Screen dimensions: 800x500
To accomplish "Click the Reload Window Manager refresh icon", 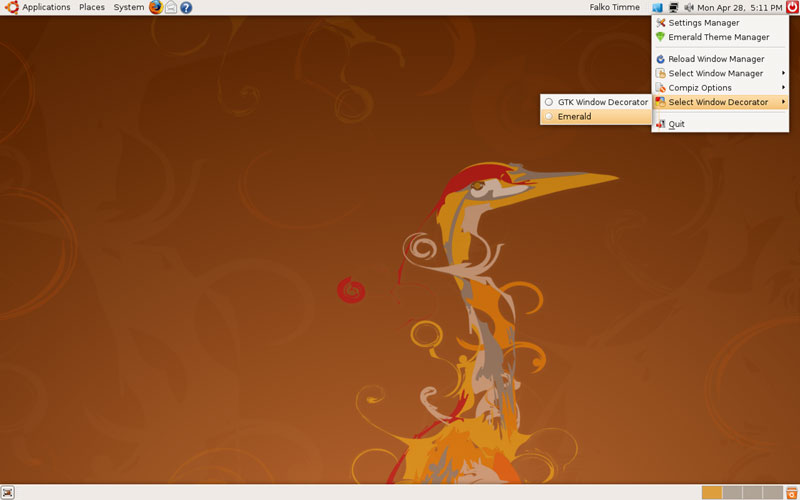I will pyautogui.click(x=661, y=59).
